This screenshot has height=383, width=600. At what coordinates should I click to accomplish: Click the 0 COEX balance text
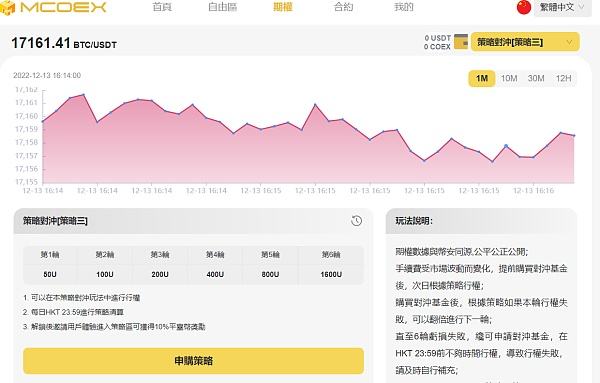click(437, 47)
